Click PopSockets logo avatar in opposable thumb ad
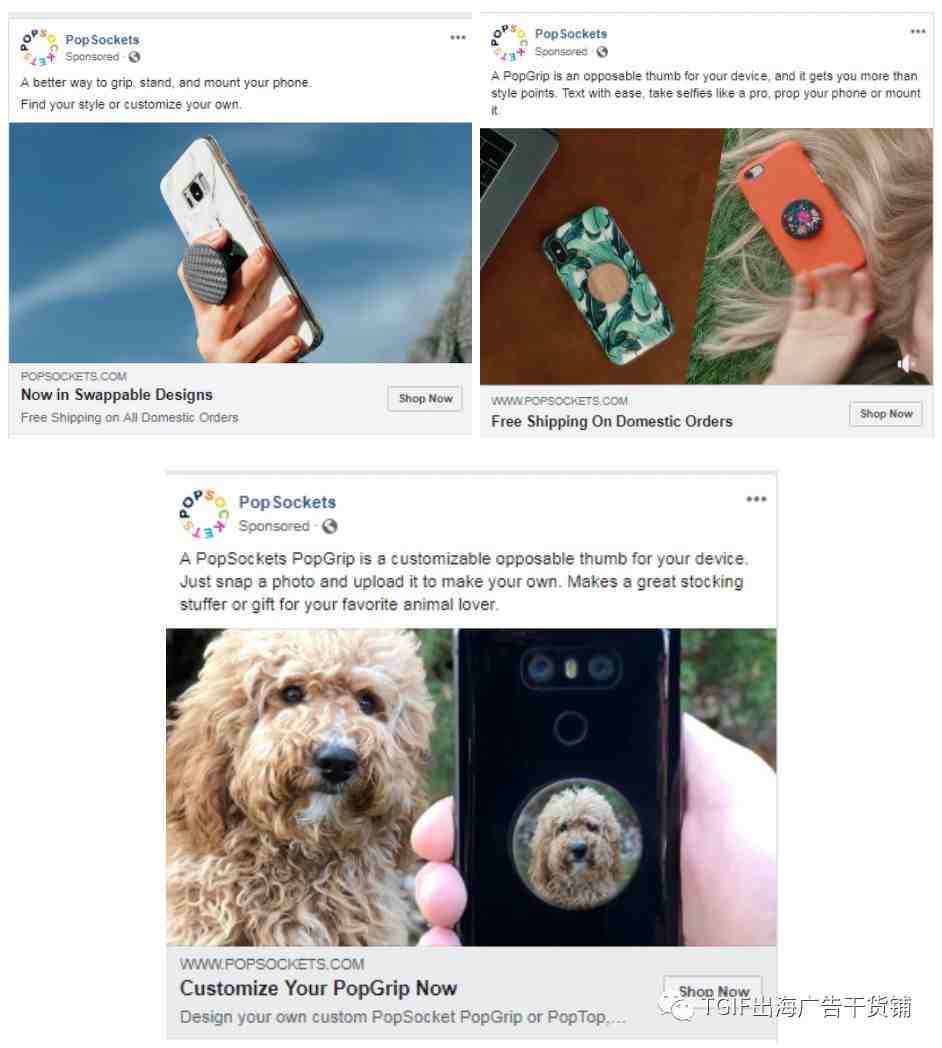Screen dimensions: 942x1048 pyautogui.click(x=509, y=42)
